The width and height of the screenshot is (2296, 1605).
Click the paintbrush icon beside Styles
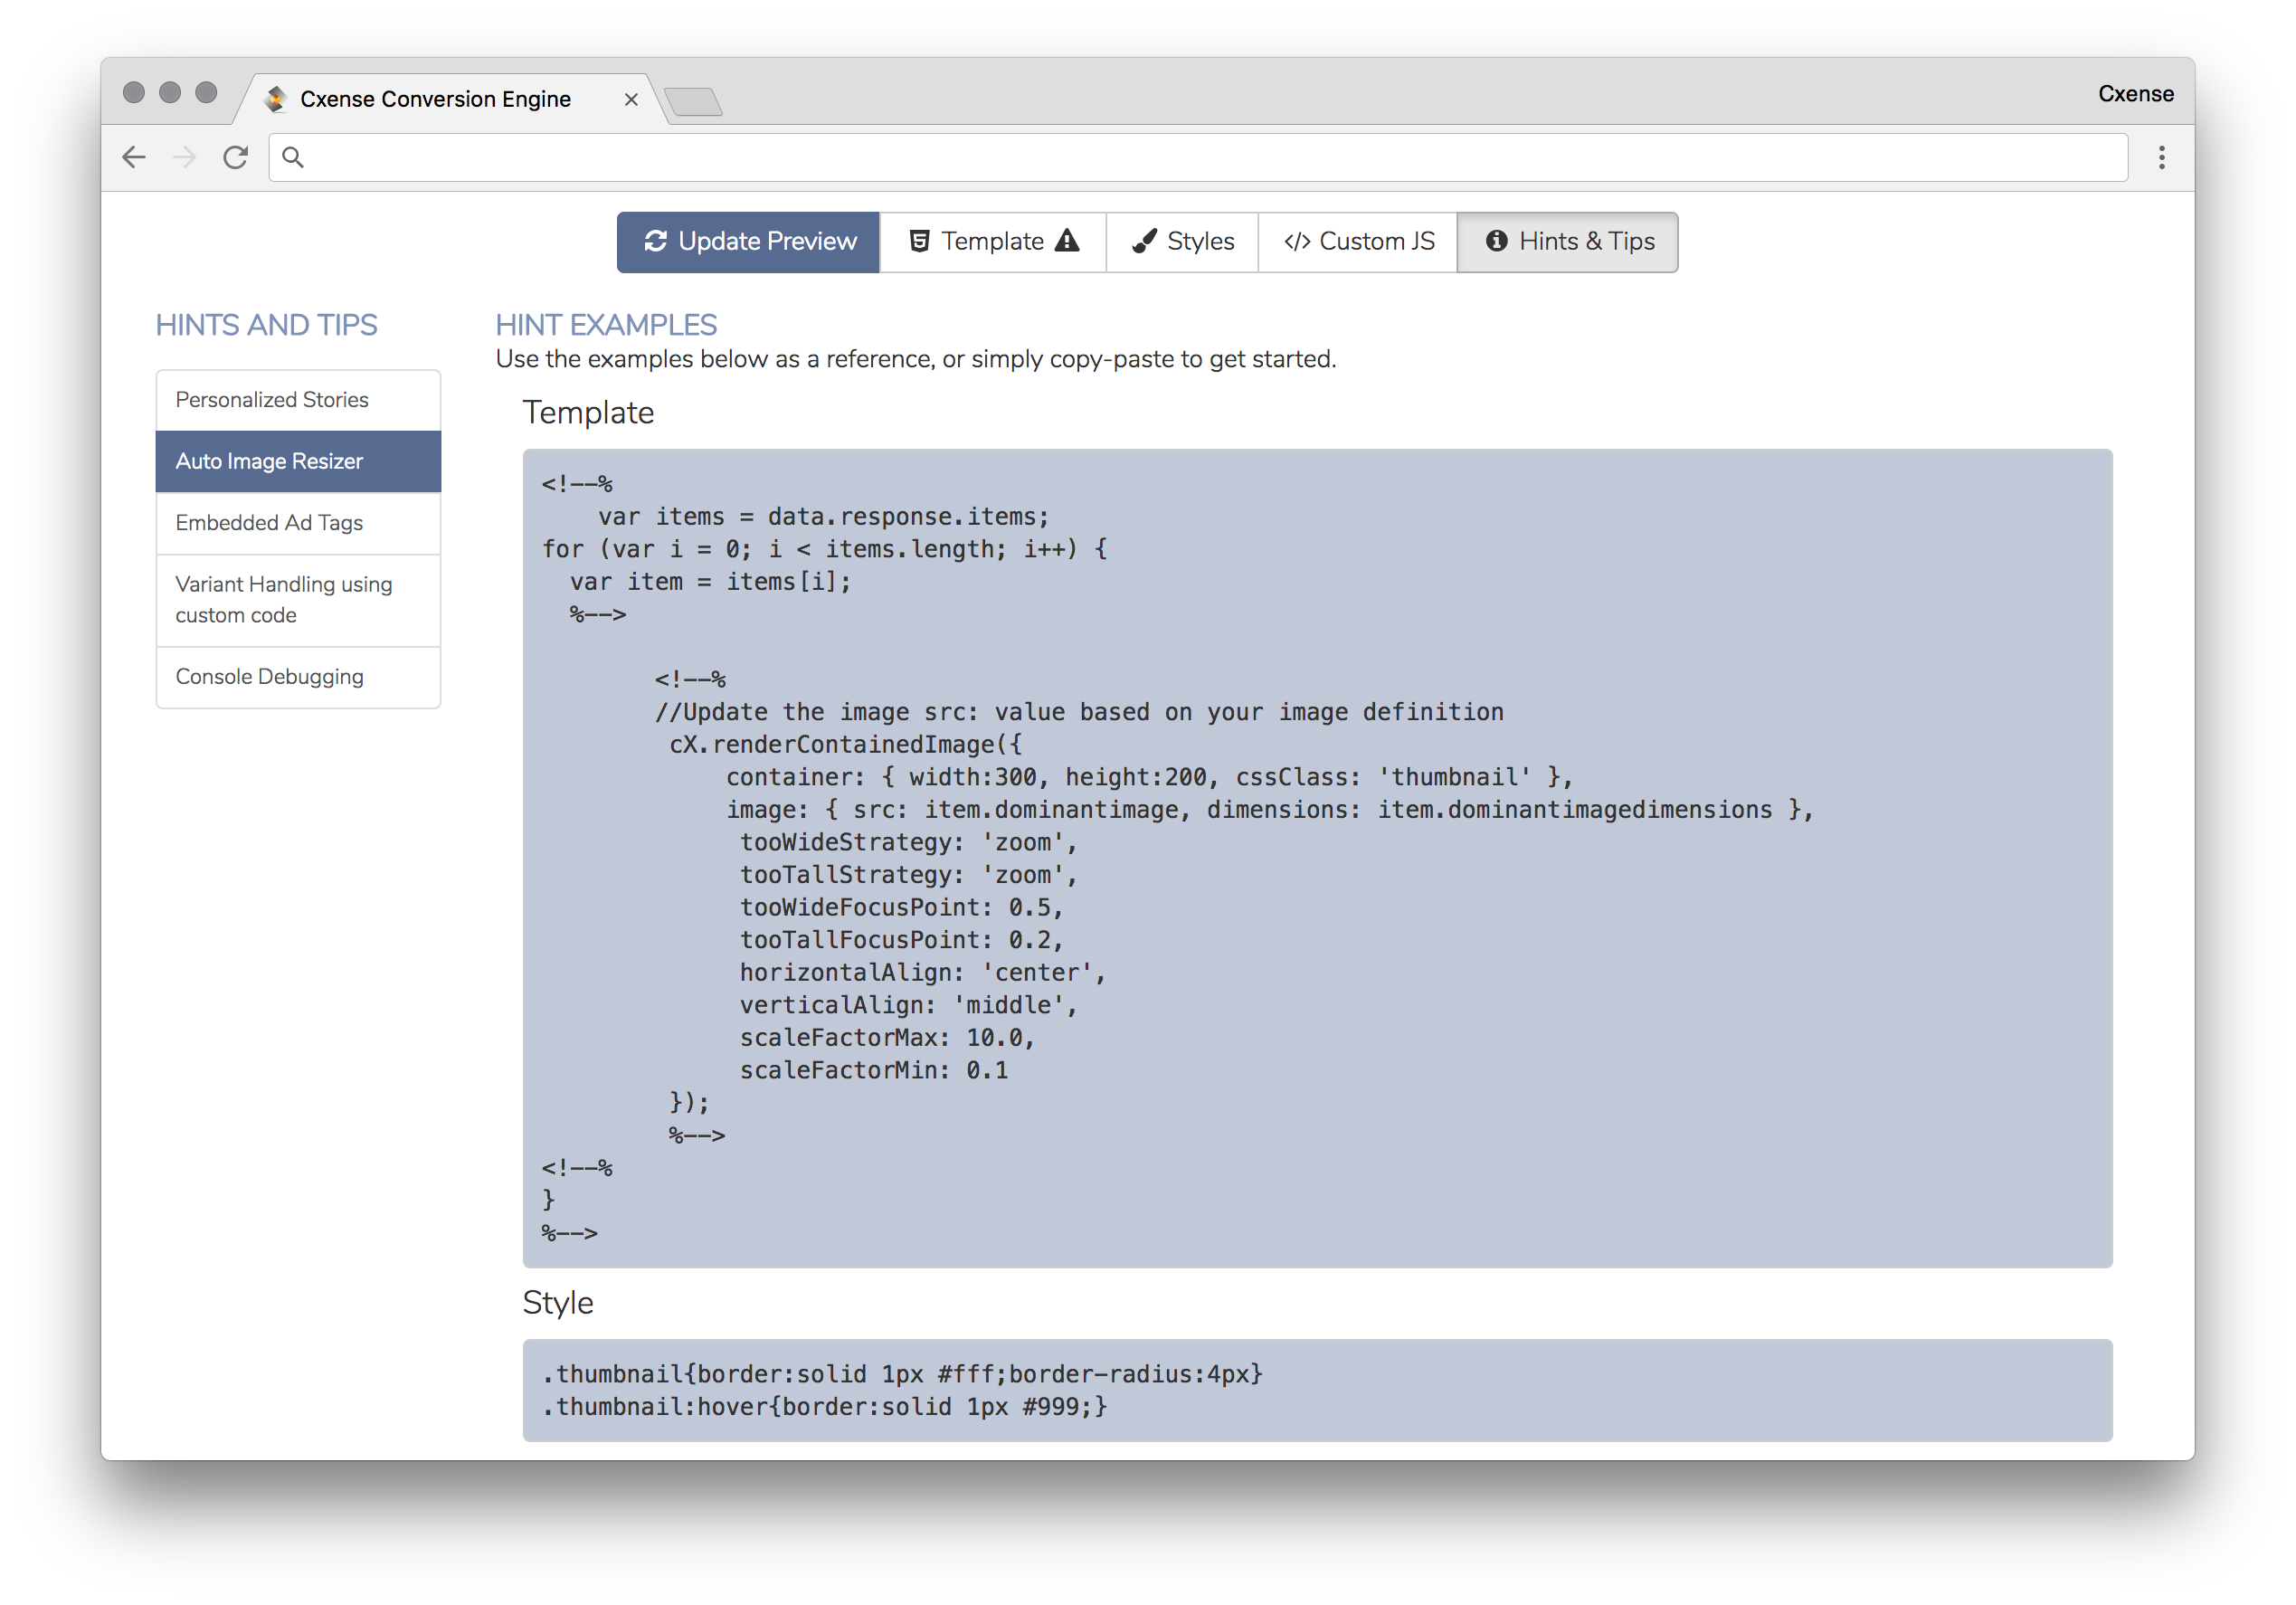click(x=1144, y=241)
